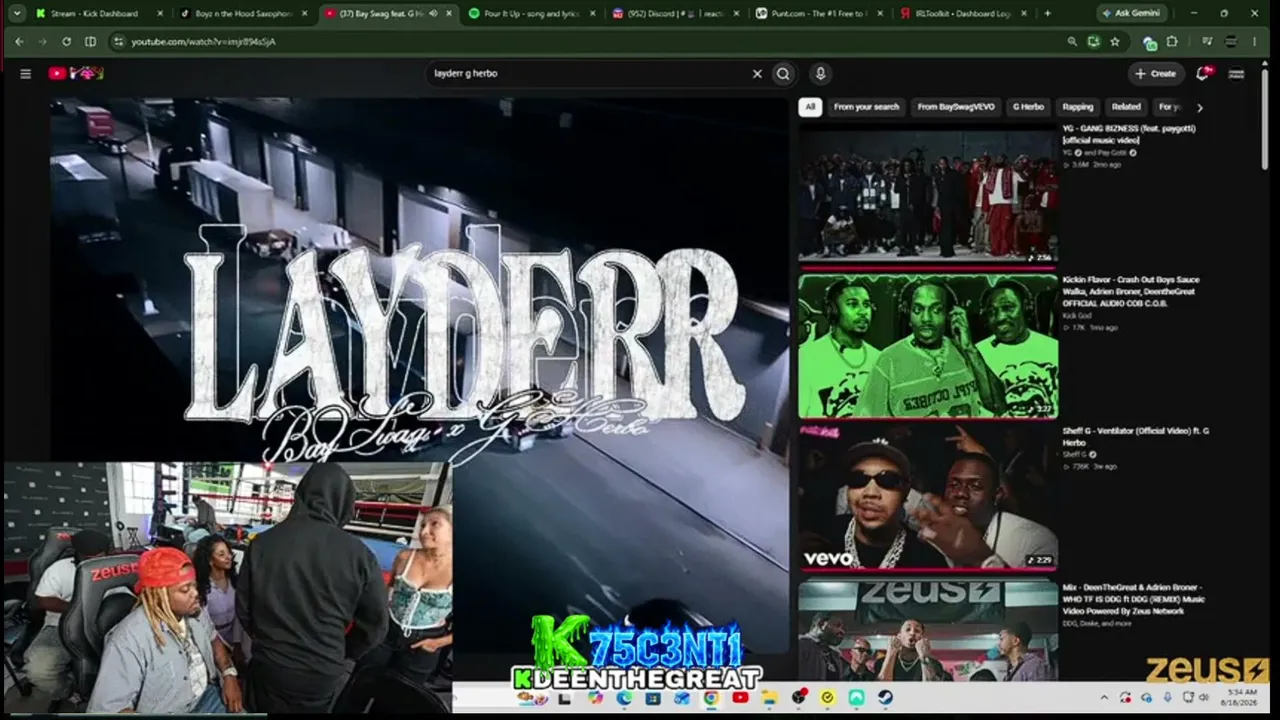Close the Stream - Kick Dashboard tab
The width and height of the screenshot is (1280, 720).
click(160, 14)
